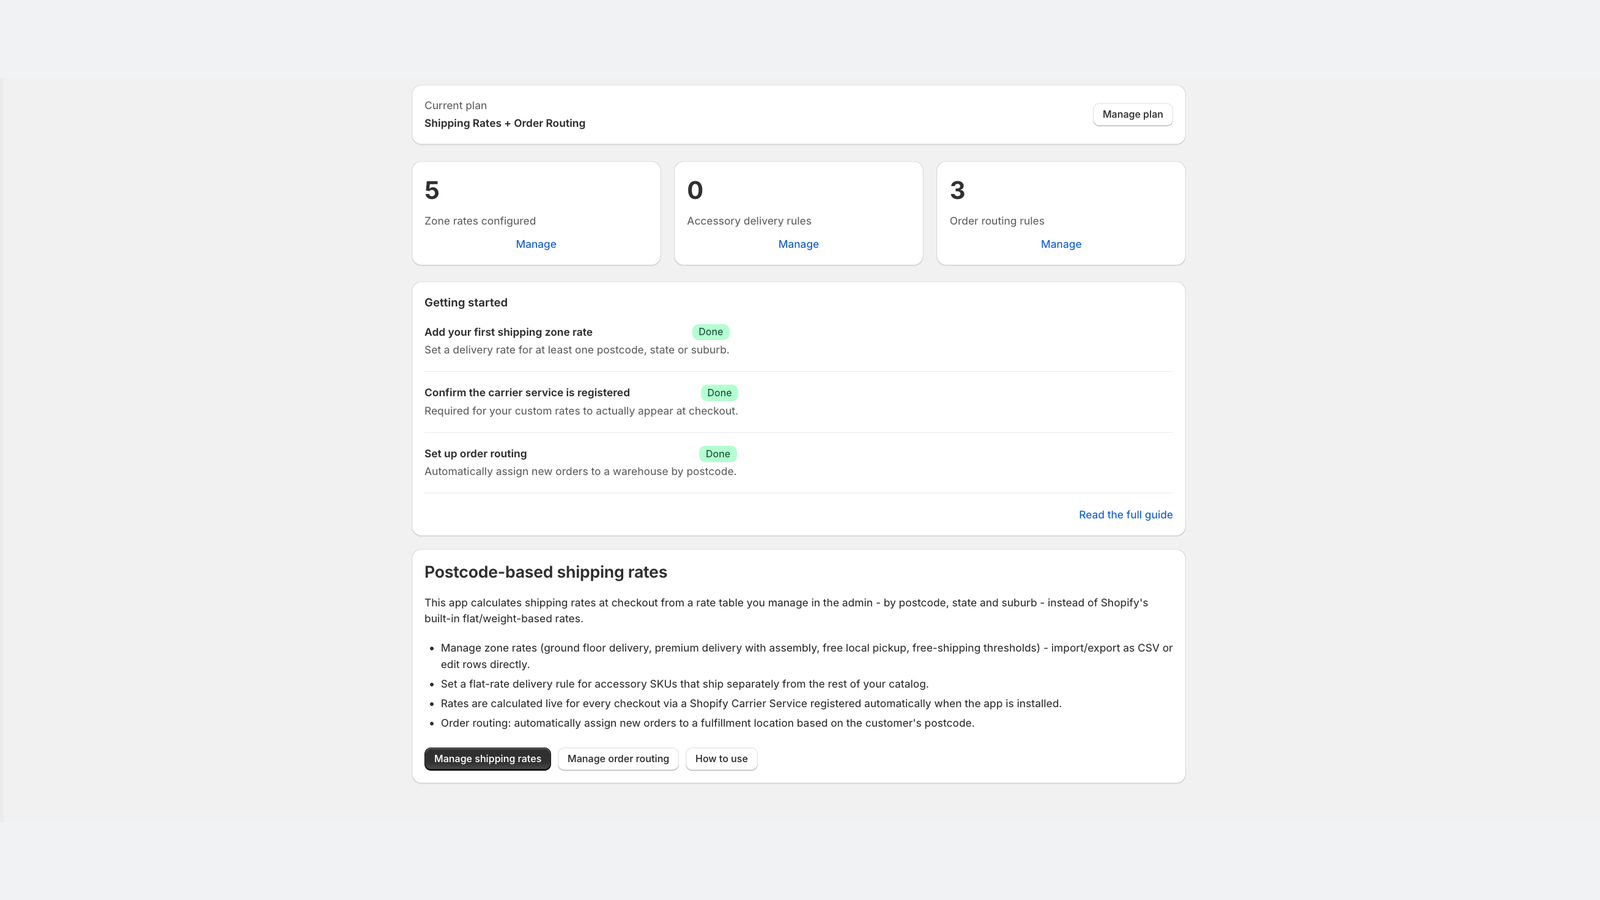
Task: Click the Read the full guide link
Action: (1125, 515)
